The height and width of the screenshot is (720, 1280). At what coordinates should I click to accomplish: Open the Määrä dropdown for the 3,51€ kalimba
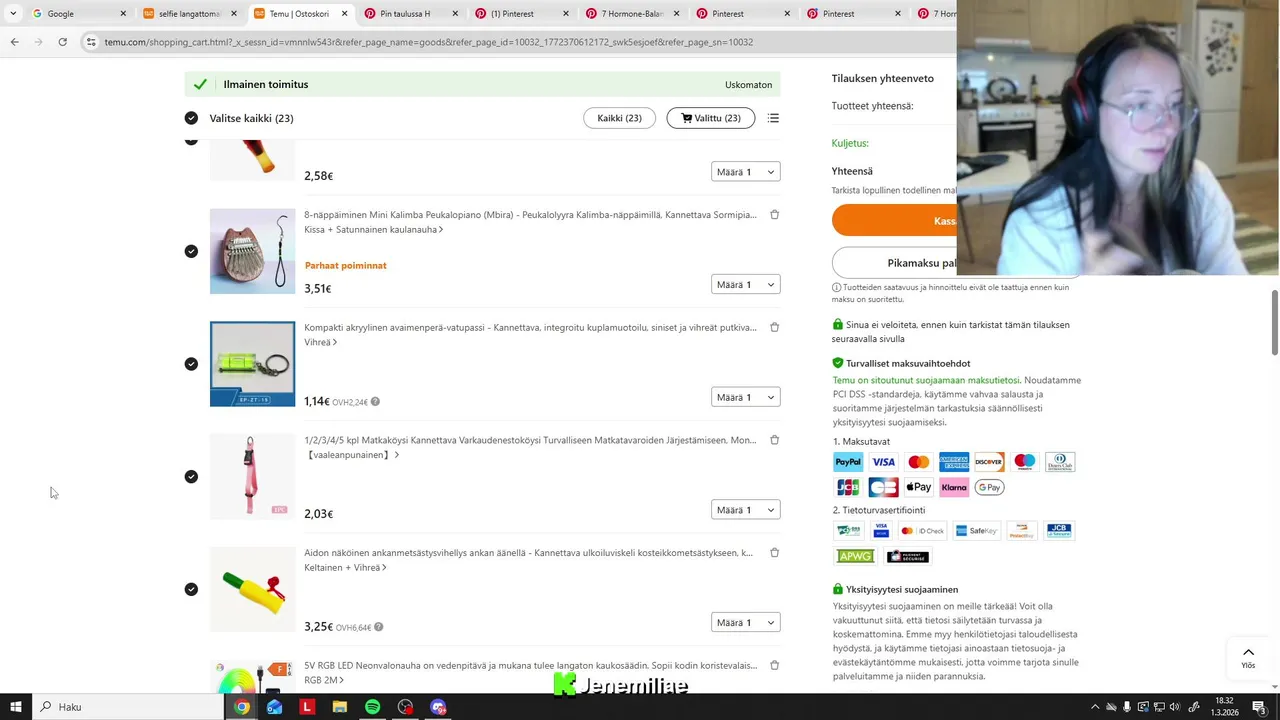745,285
